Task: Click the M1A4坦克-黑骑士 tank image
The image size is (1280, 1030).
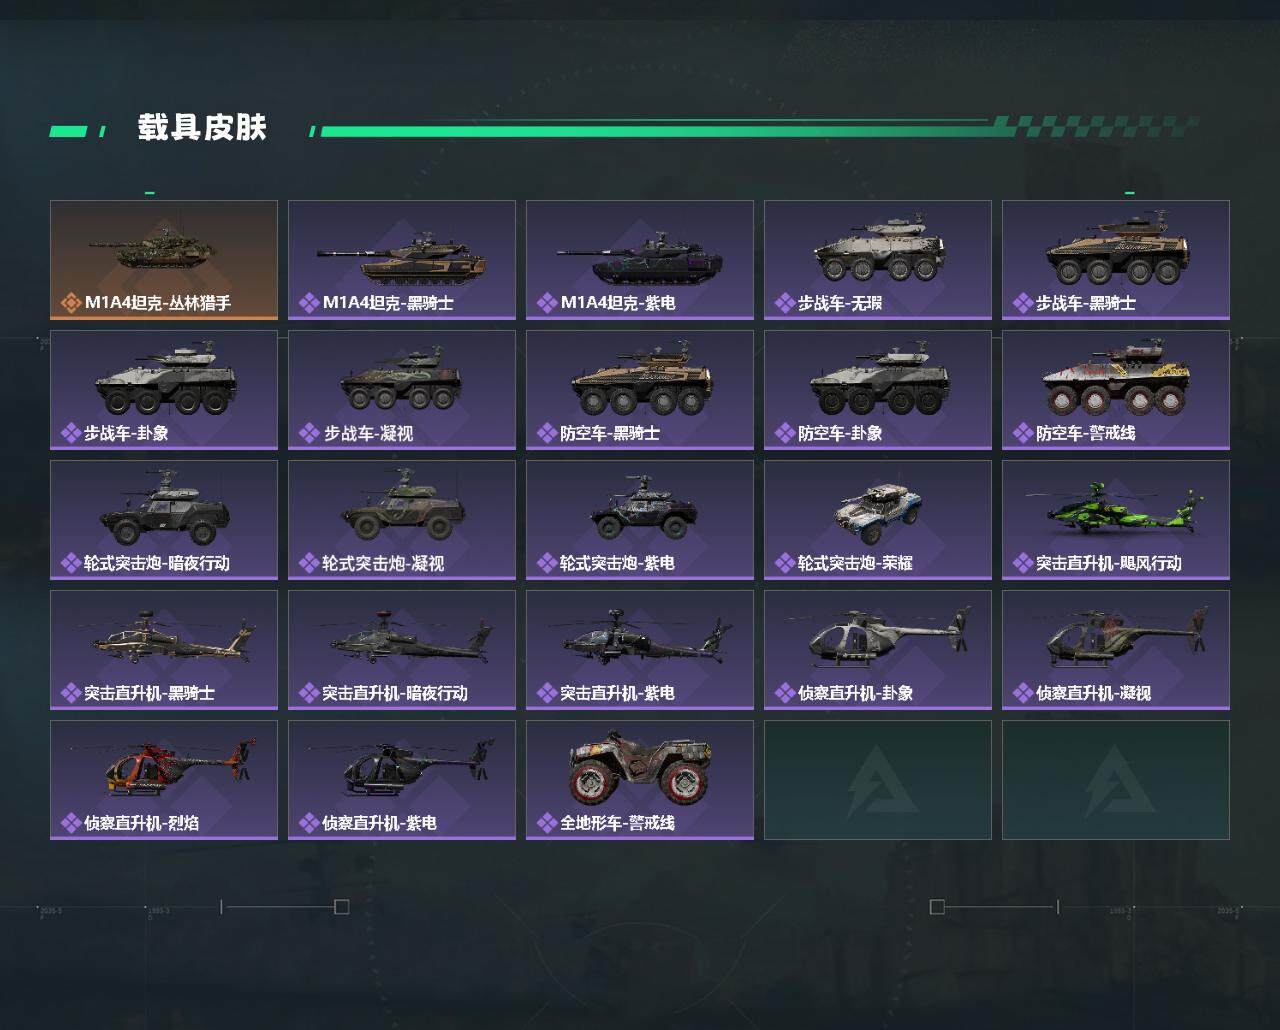Action: coord(402,254)
